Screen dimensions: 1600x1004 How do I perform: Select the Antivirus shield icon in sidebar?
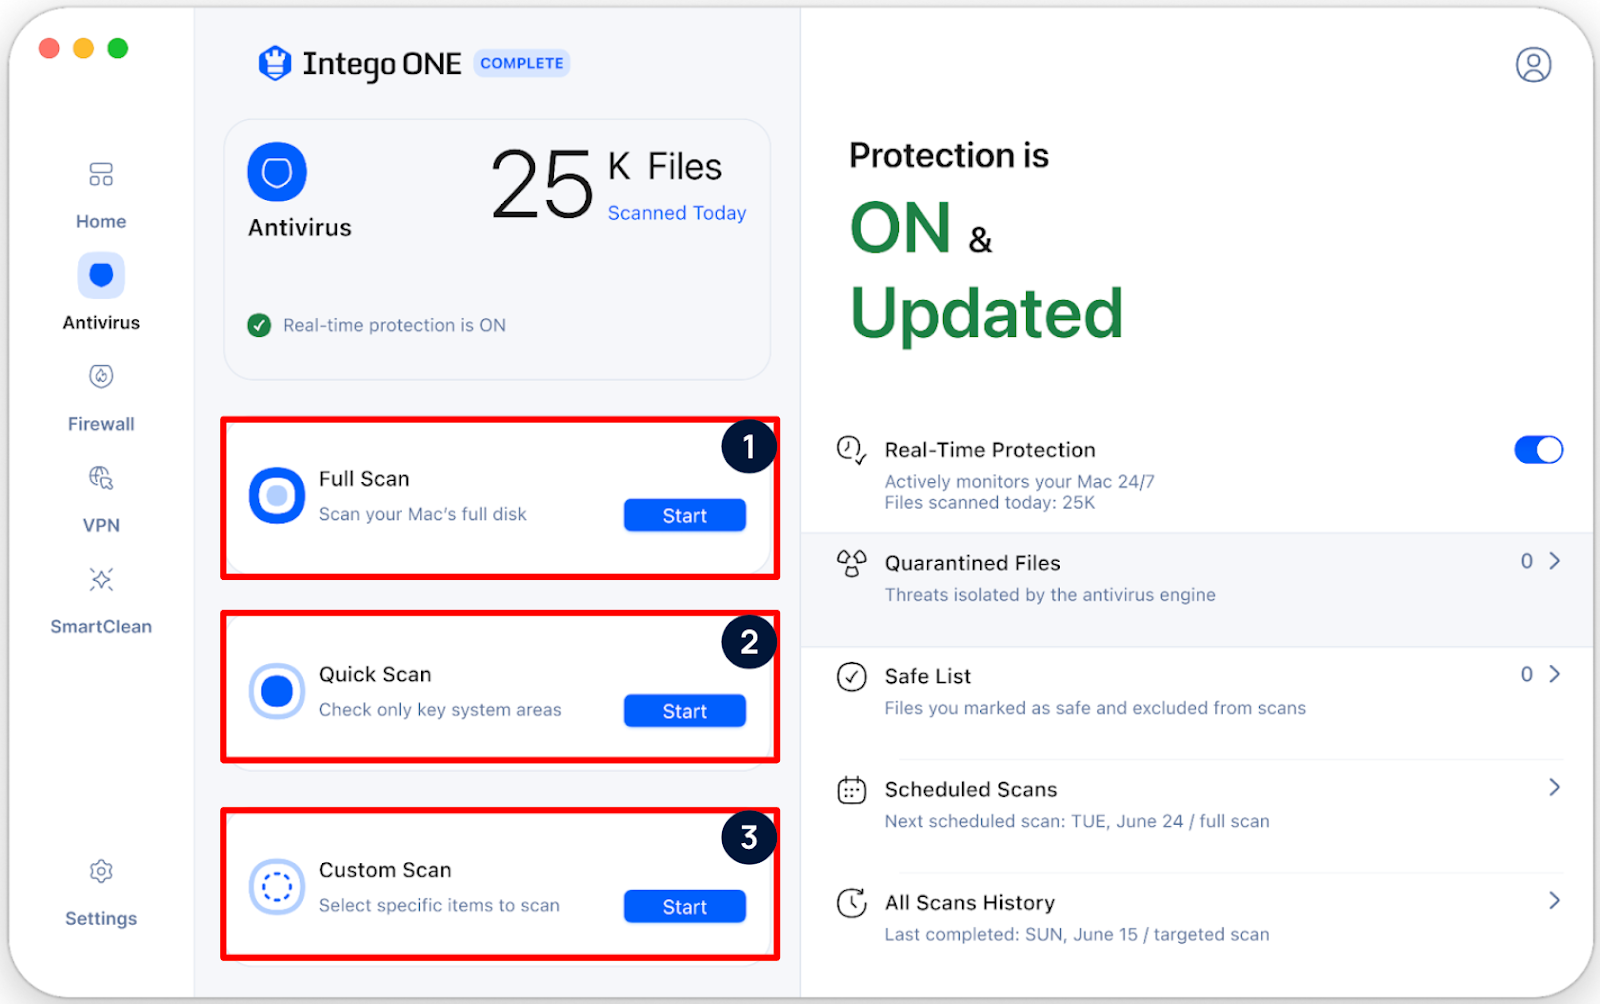(x=101, y=275)
